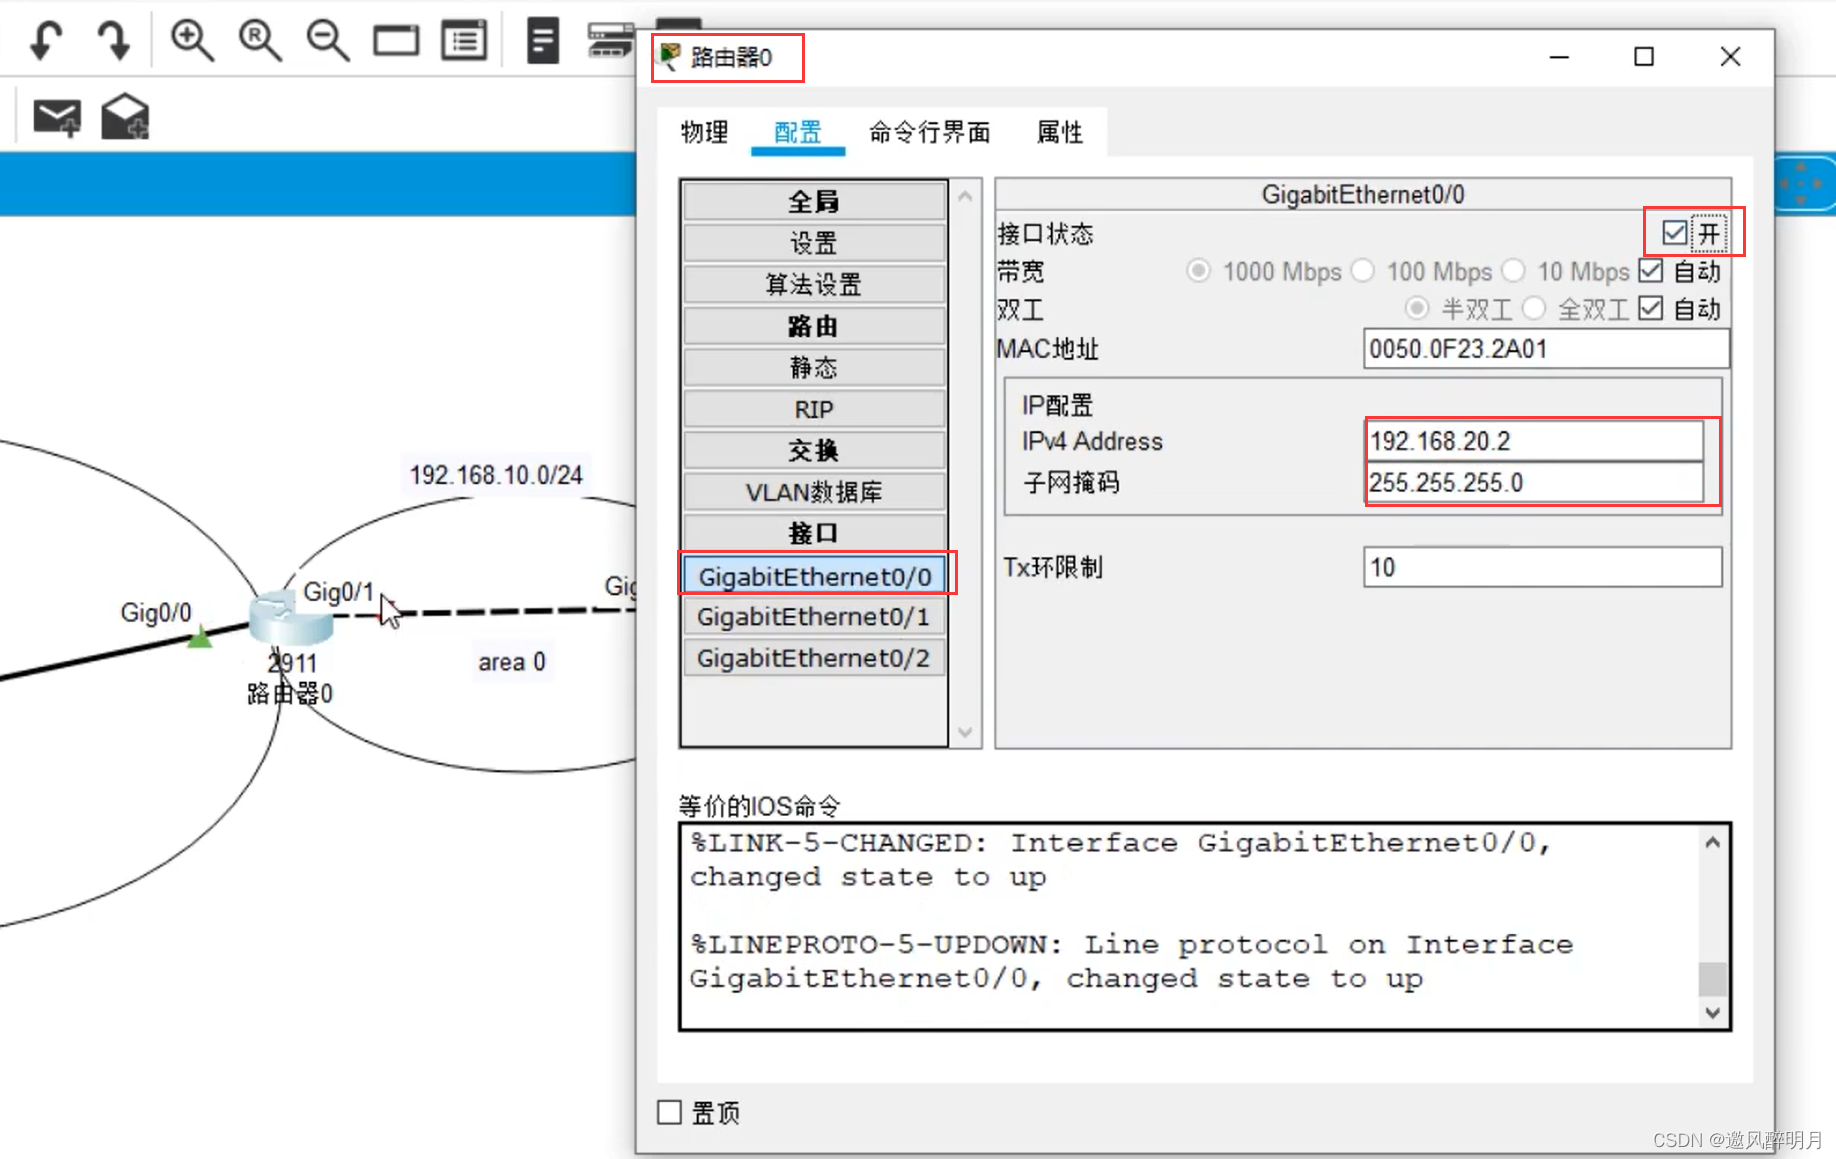Select GigabitEthernet0/0 interface

(814, 576)
